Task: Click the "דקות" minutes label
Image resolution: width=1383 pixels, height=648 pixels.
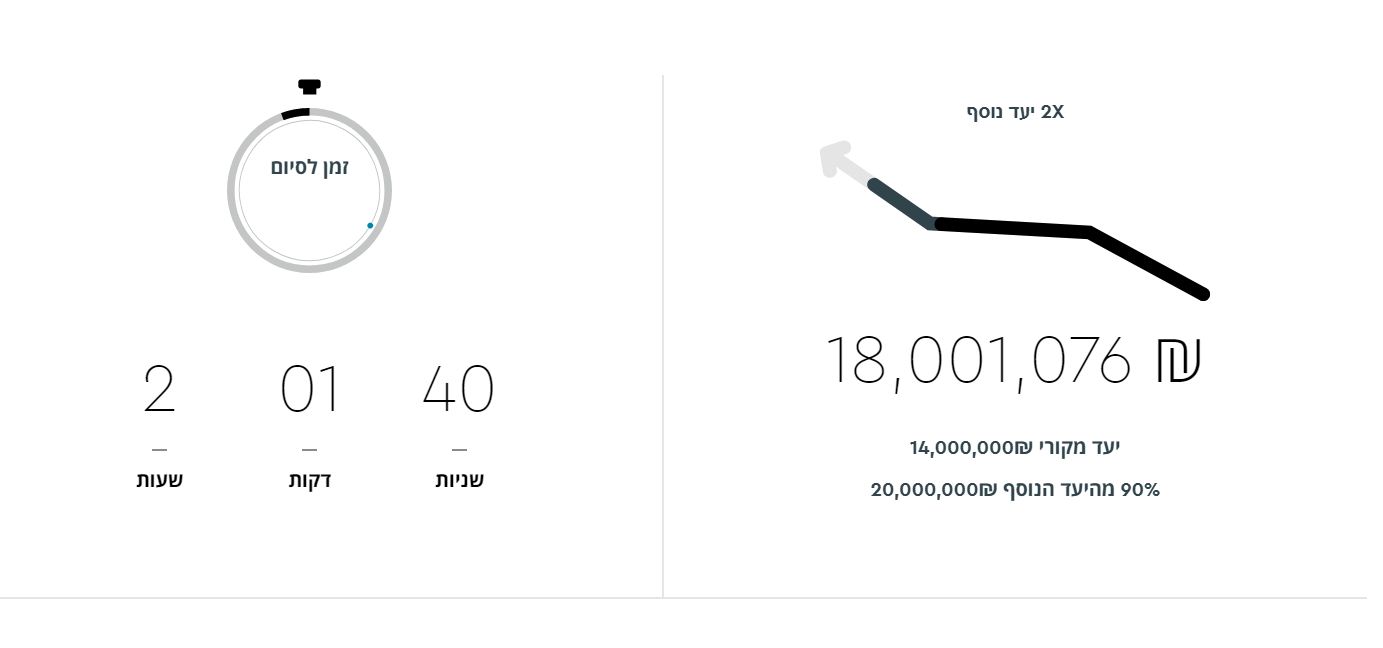Action: point(310,480)
